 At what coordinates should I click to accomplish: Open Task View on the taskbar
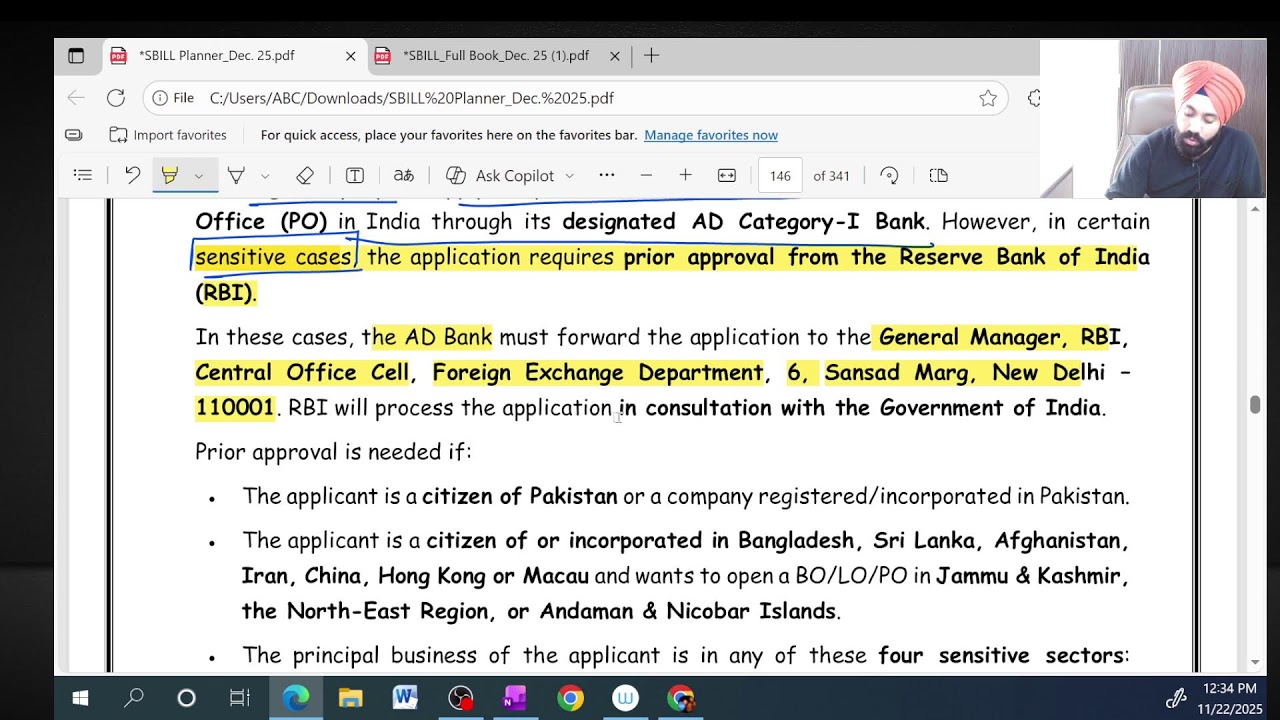click(x=240, y=698)
